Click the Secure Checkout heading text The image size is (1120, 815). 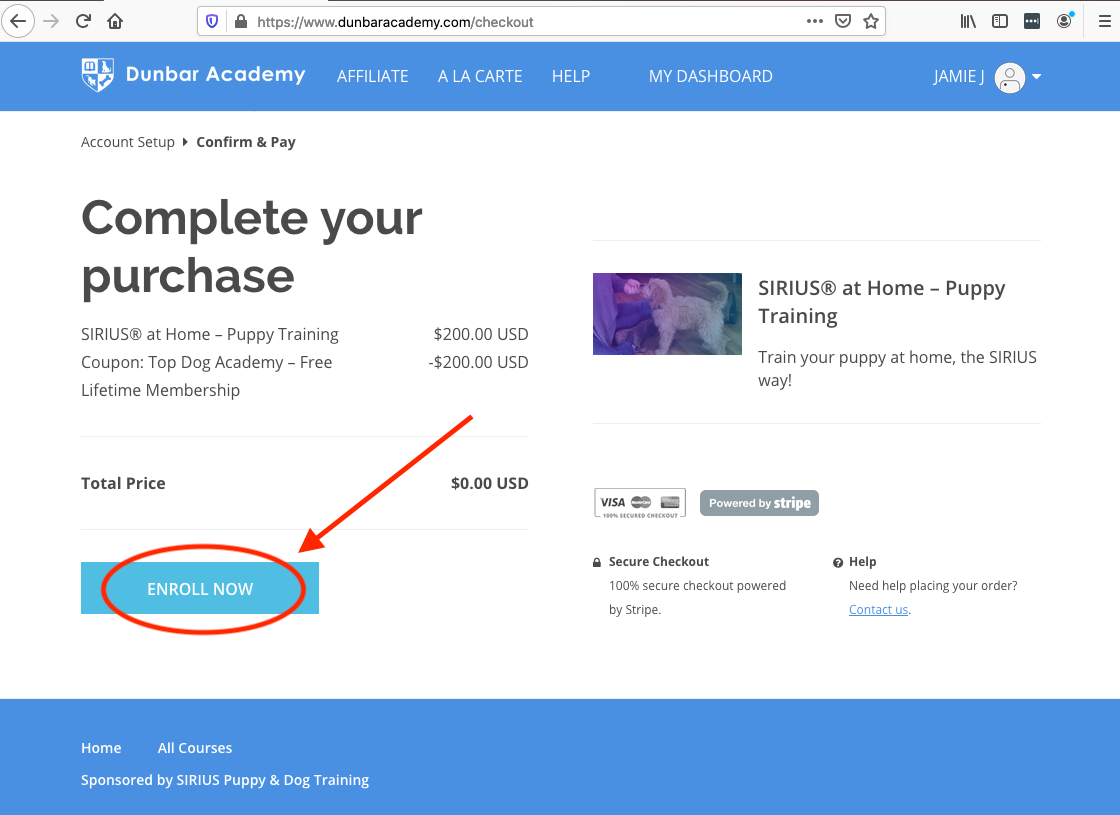(659, 562)
